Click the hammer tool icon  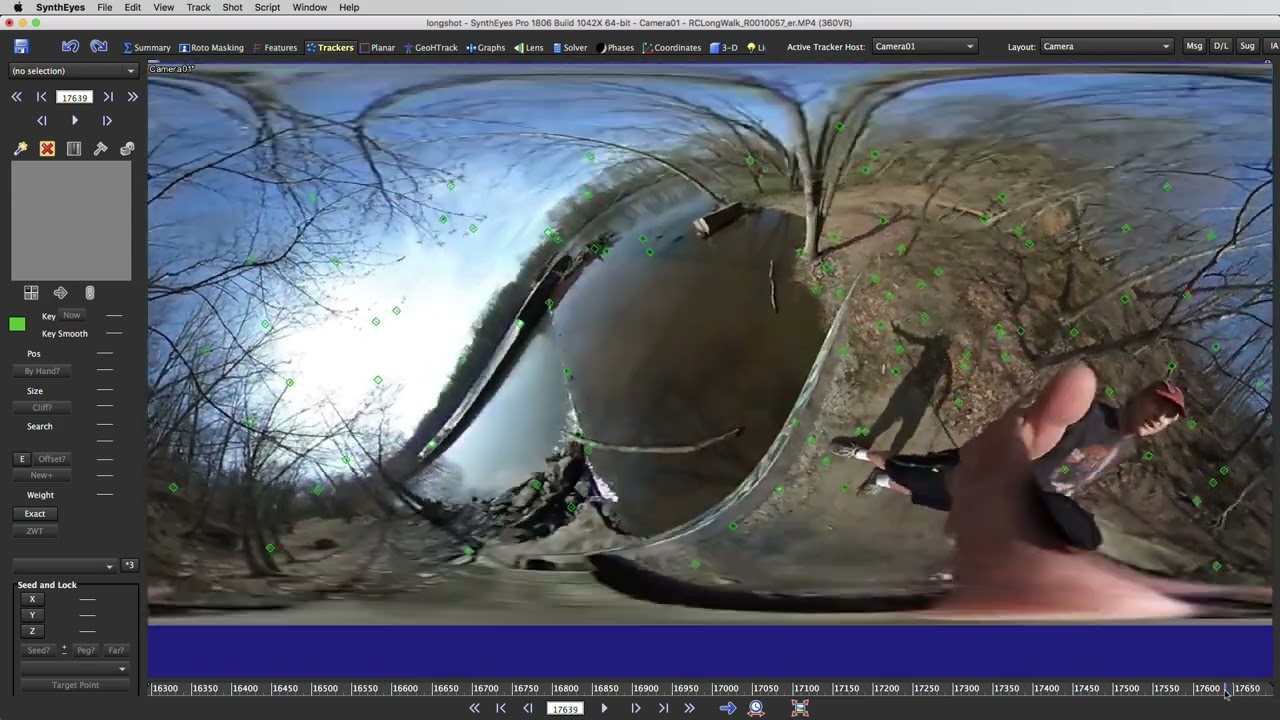tap(100, 148)
